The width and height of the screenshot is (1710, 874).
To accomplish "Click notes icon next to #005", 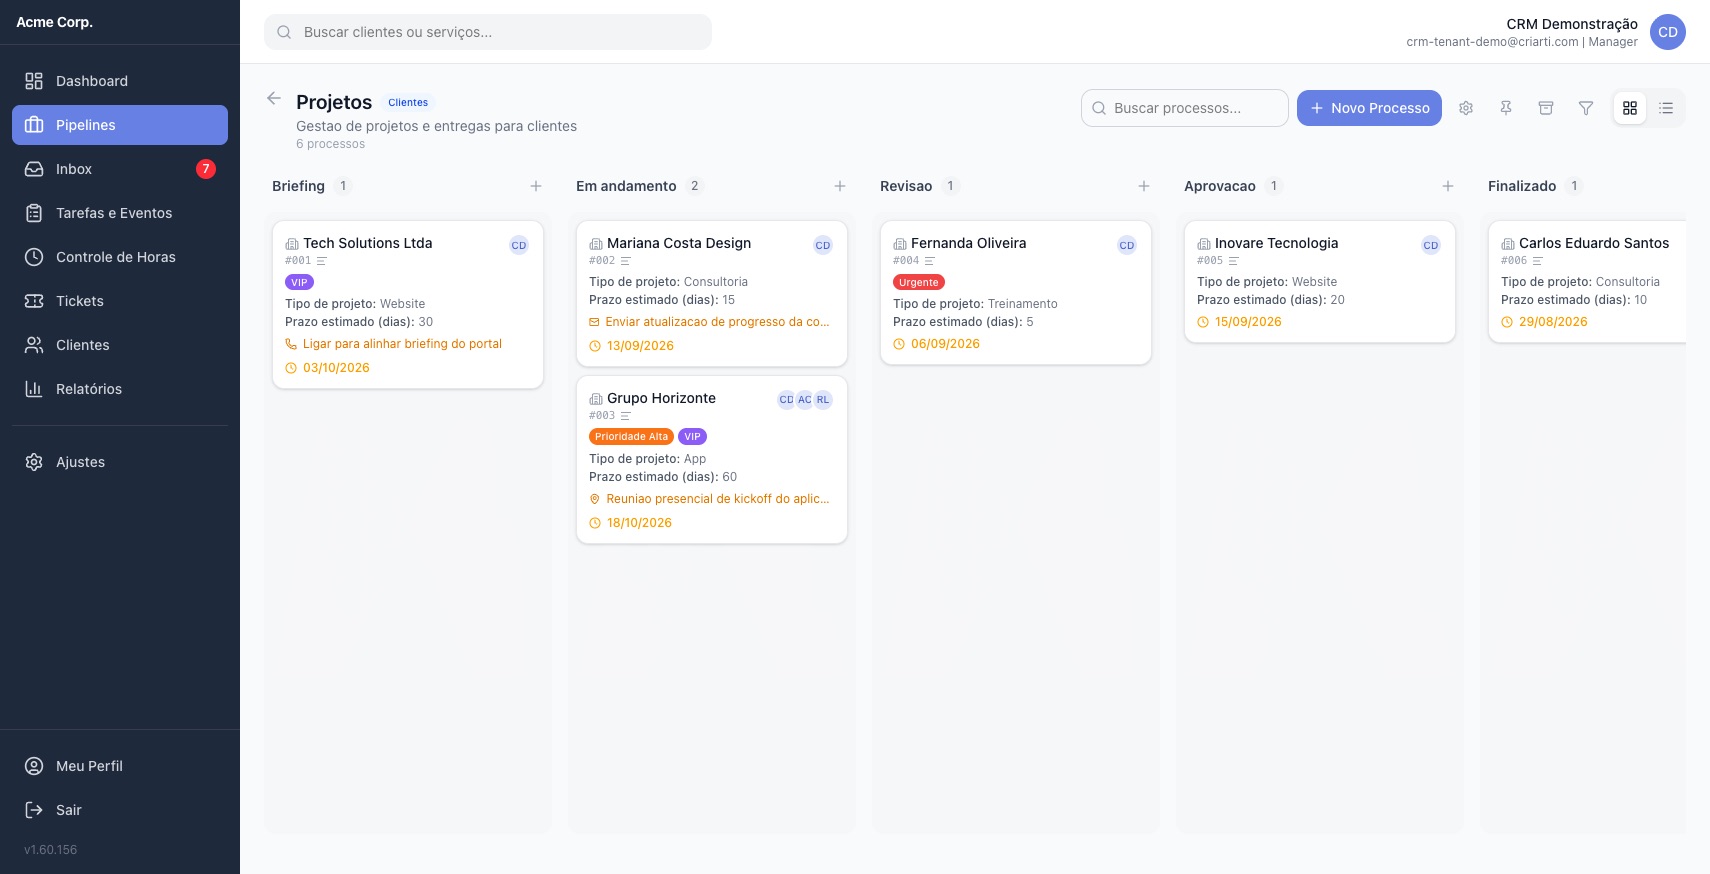I will [1234, 261].
